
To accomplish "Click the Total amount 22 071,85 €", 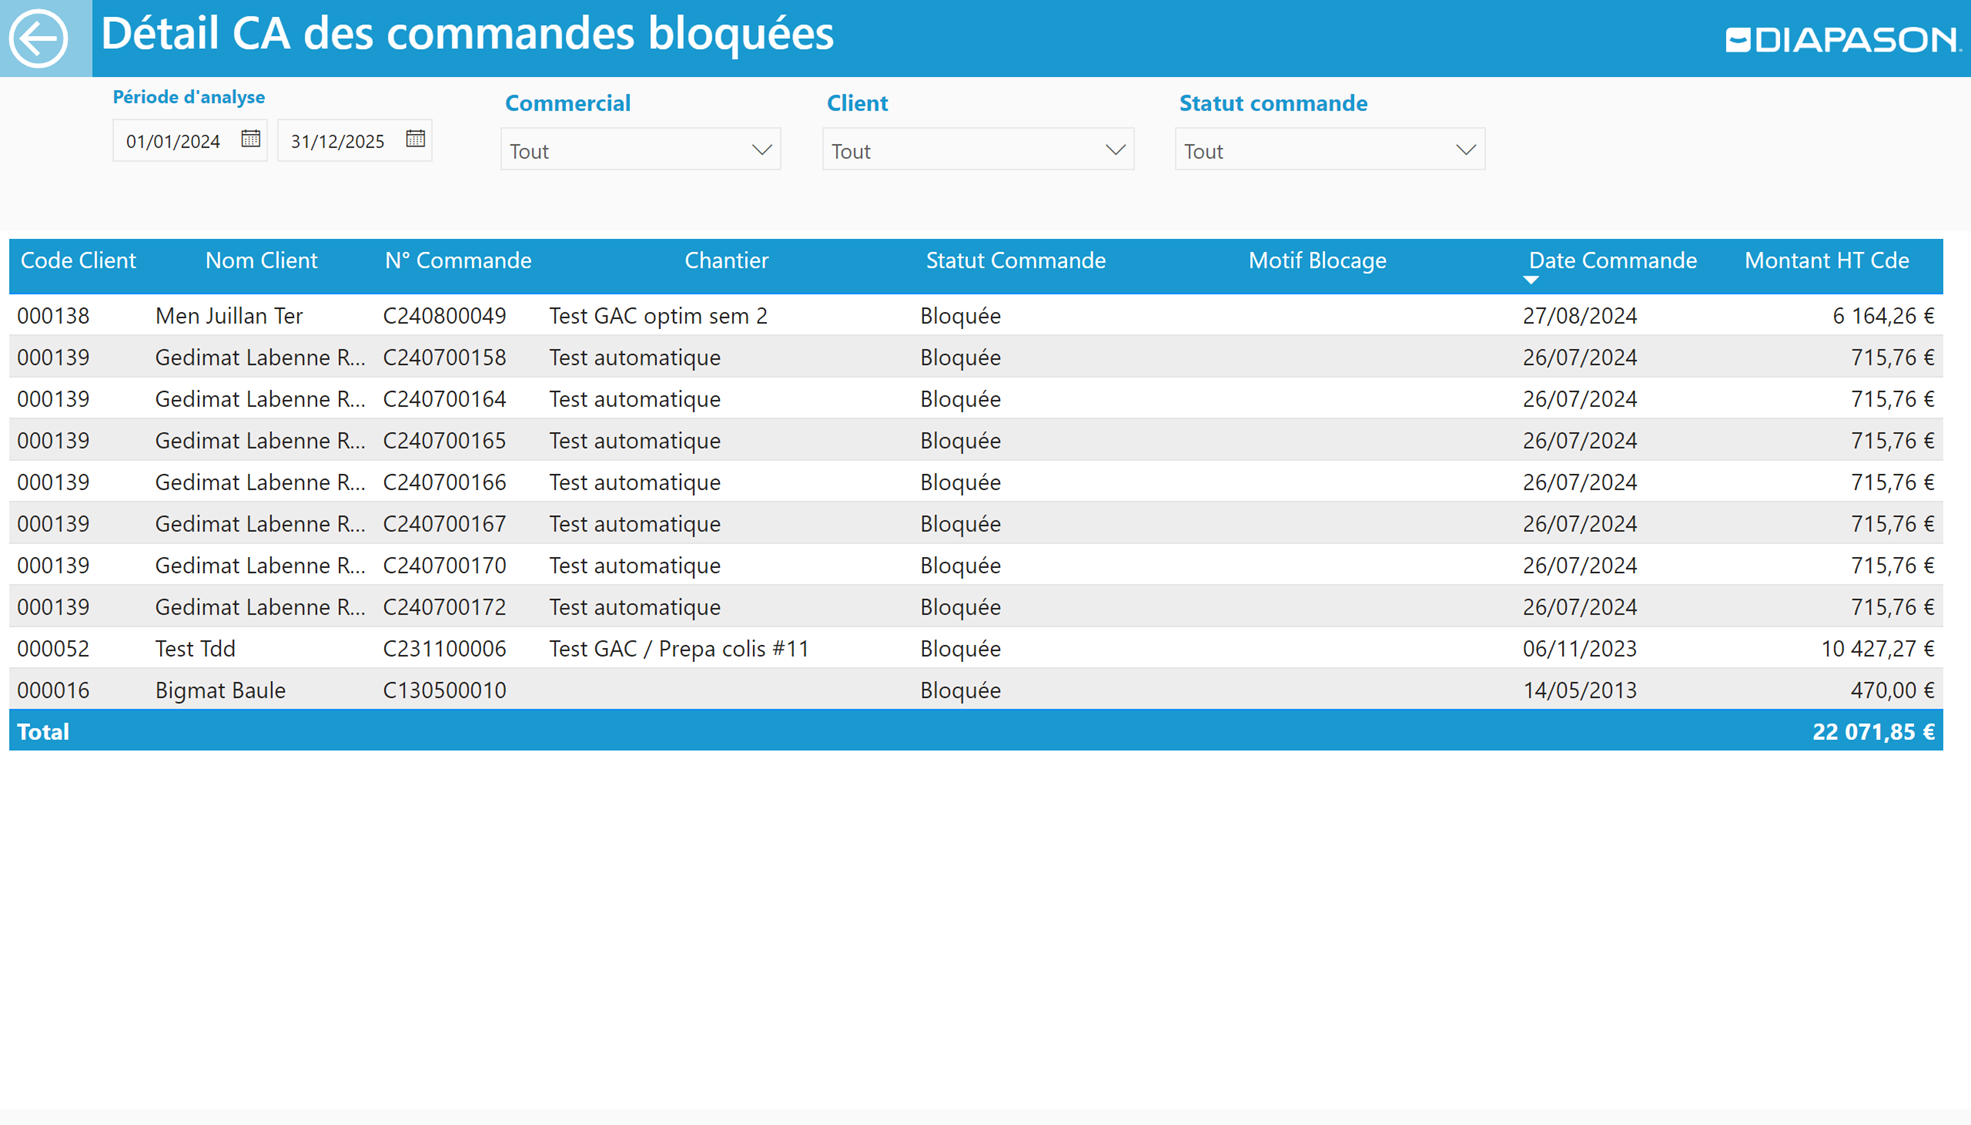I will point(1872,732).
